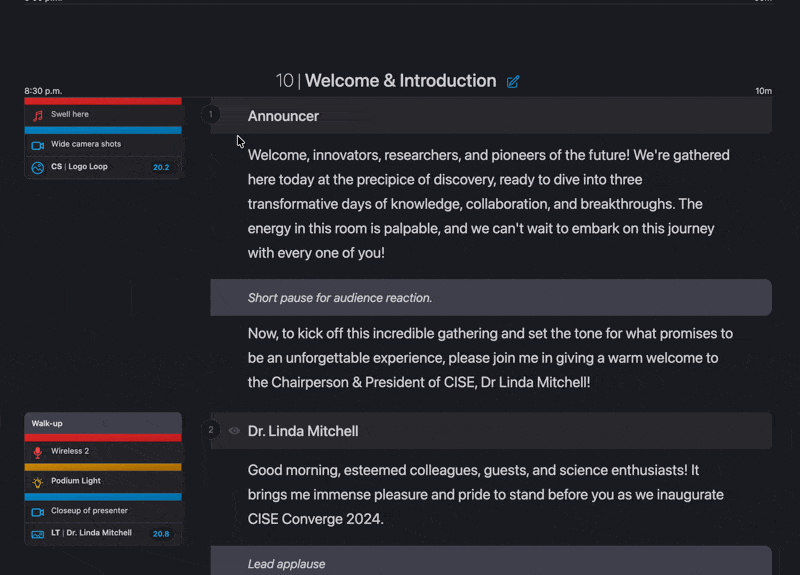Click the red color bar above Wireless 2
Screen dimensions: 800x575
pos(102,437)
